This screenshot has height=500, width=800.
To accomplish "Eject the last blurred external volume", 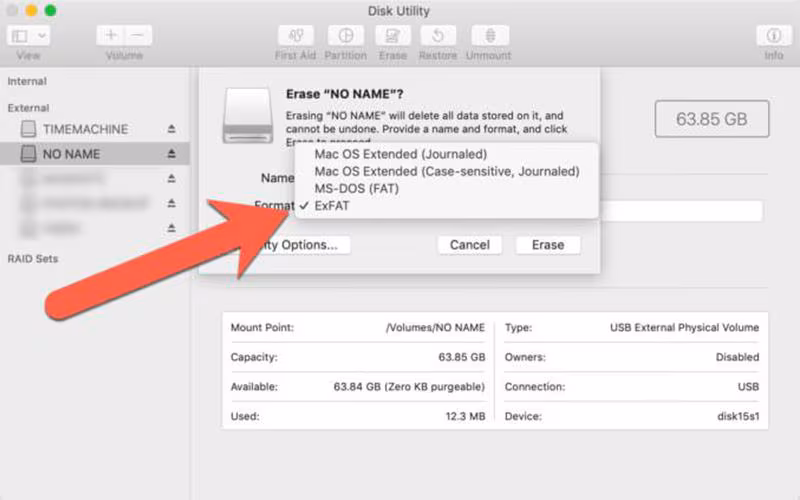I will [x=171, y=228].
